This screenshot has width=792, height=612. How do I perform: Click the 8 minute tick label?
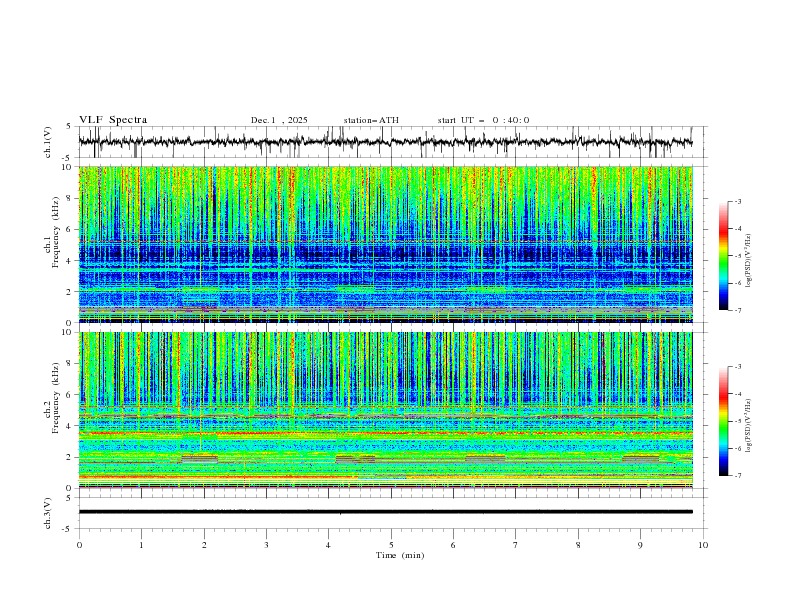coord(578,545)
